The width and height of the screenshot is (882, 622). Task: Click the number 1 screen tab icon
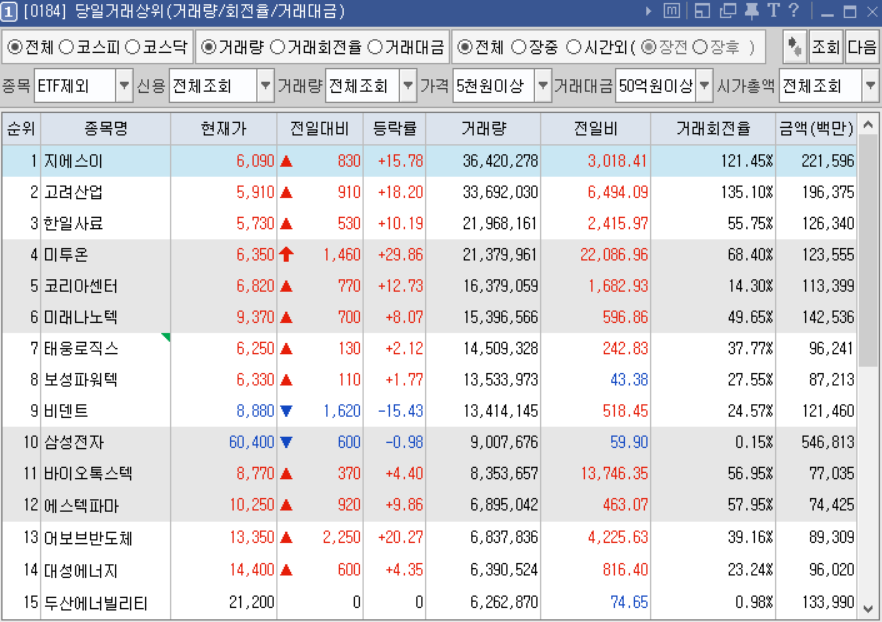click(x=10, y=11)
